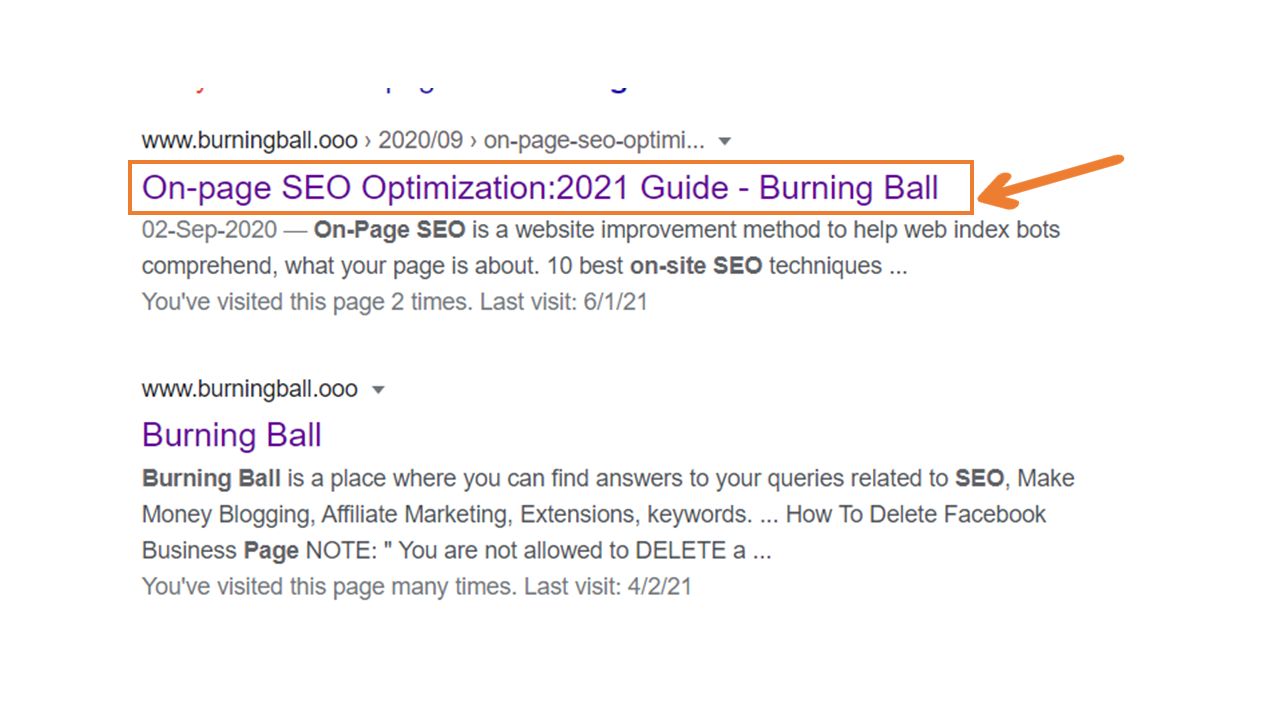Screen dimensions: 1280x720
Task: Click the bolded SEO keyword in second snippet
Action: coord(978,478)
